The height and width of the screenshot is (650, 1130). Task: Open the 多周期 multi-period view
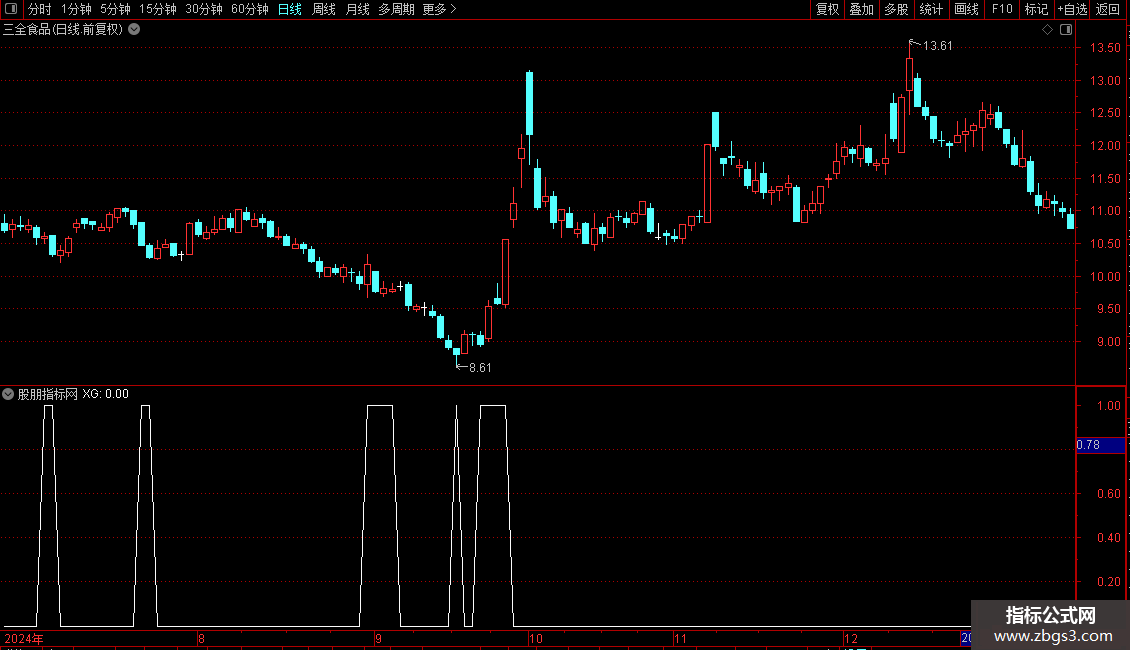(x=396, y=9)
